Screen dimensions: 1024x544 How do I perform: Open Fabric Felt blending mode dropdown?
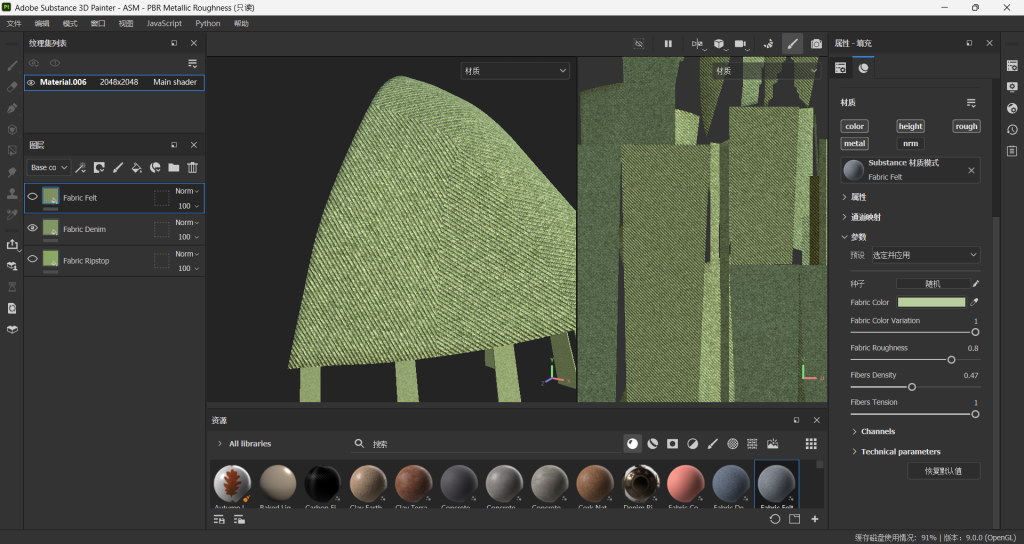click(x=187, y=191)
